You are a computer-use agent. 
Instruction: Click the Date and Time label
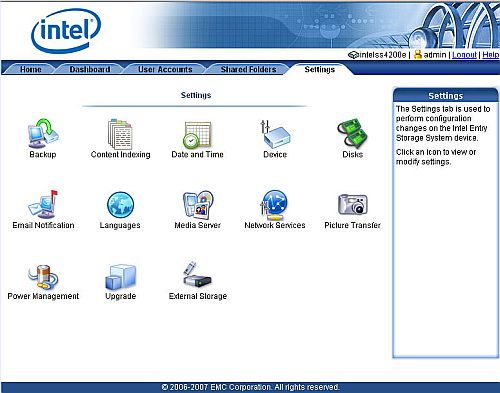pyautogui.click(x=197, y=154)
